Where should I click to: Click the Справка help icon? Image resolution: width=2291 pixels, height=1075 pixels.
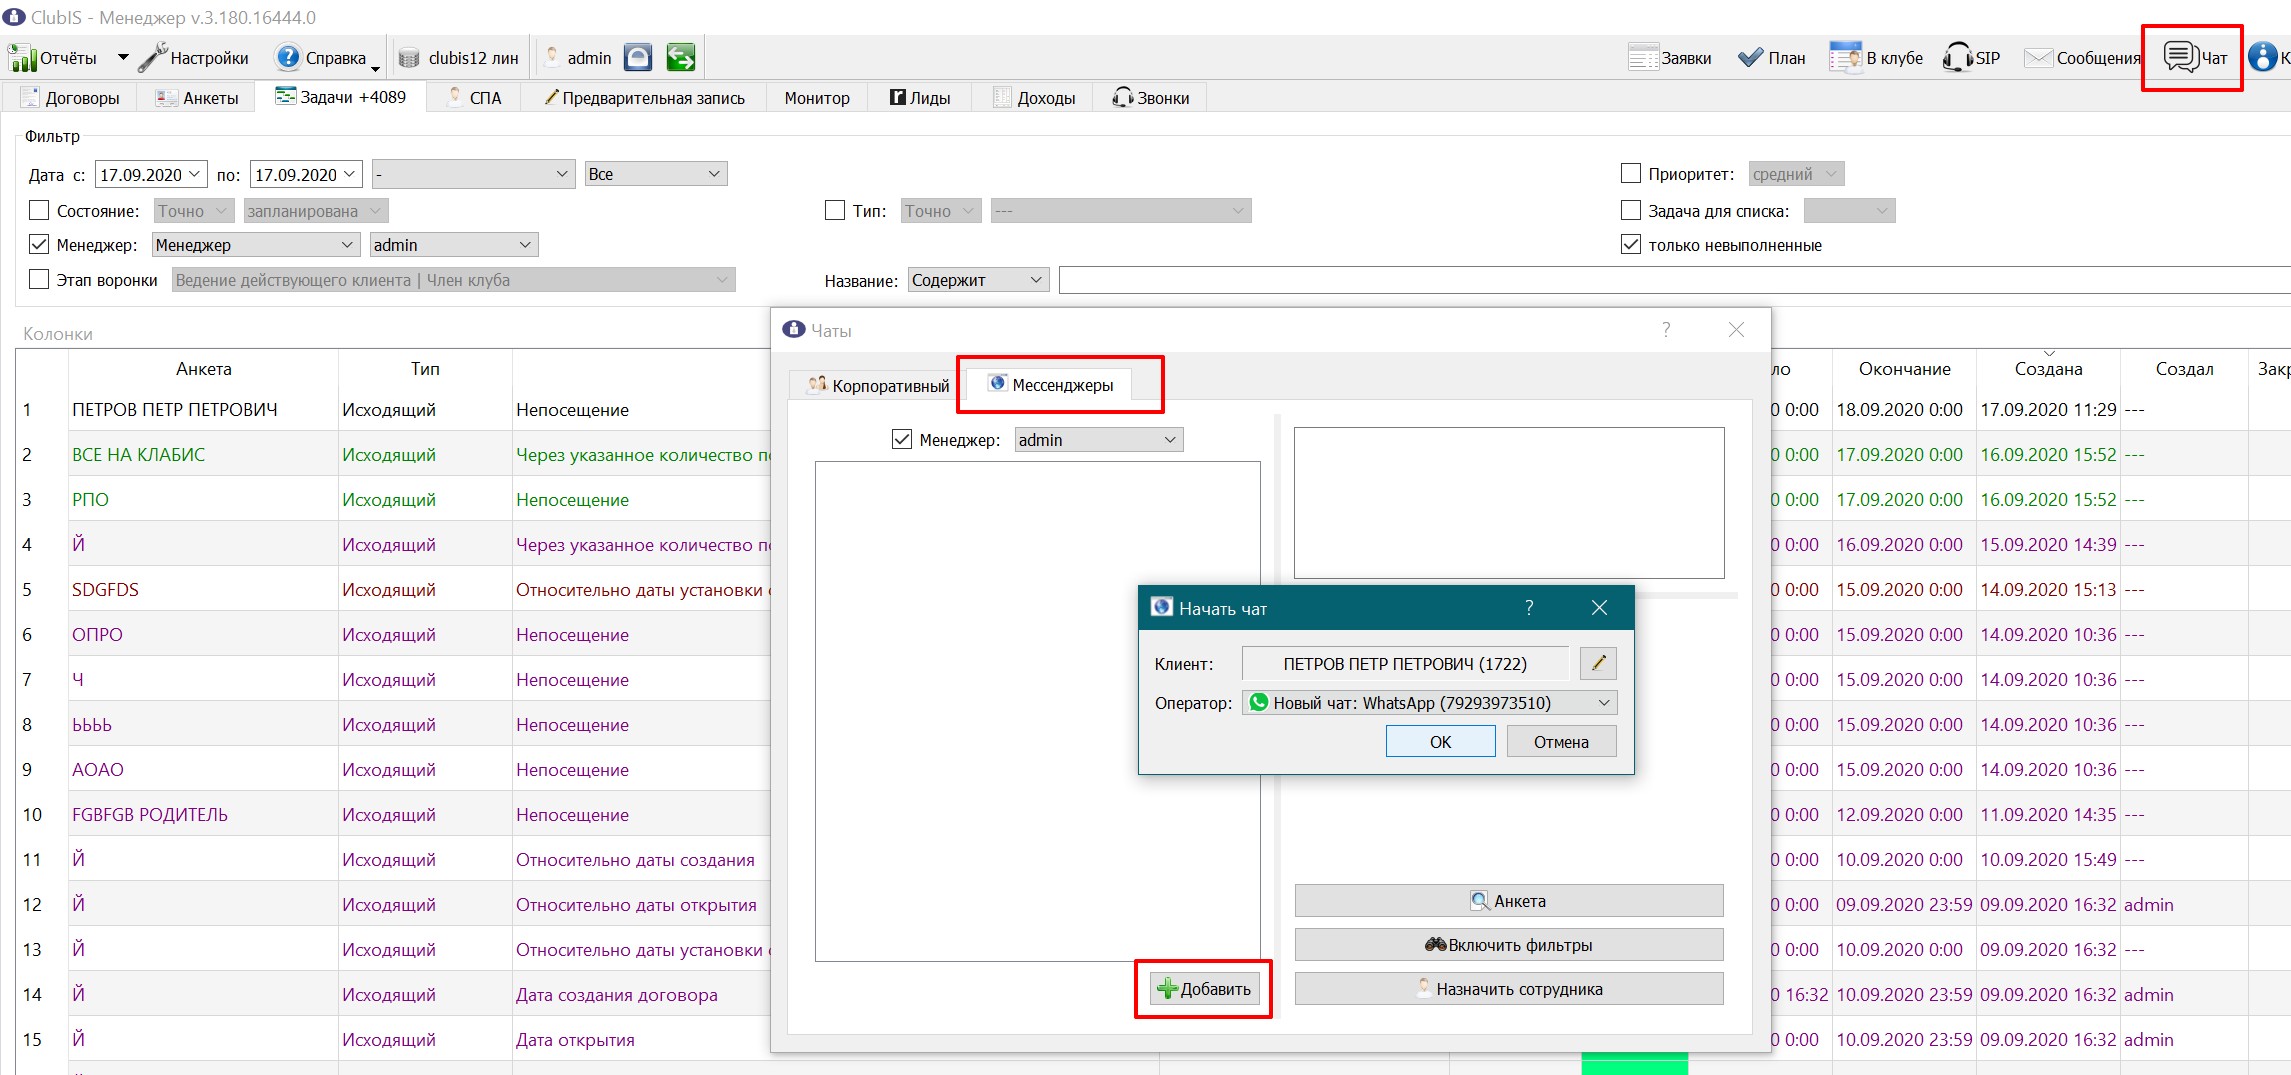tap(288, 57)
